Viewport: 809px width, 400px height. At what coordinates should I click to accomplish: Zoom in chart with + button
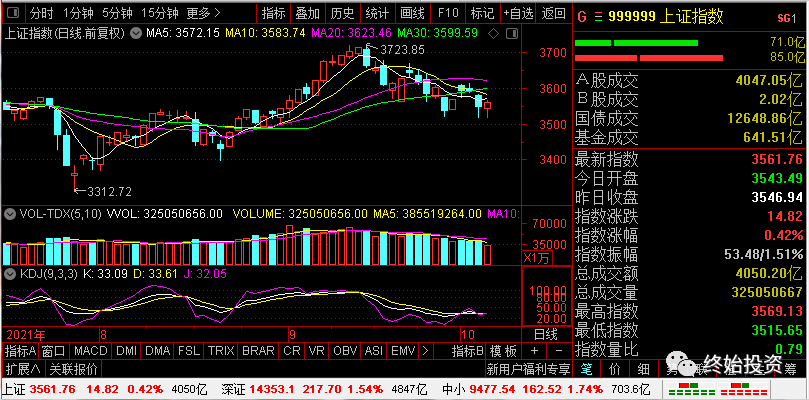(x=535, y=351)
